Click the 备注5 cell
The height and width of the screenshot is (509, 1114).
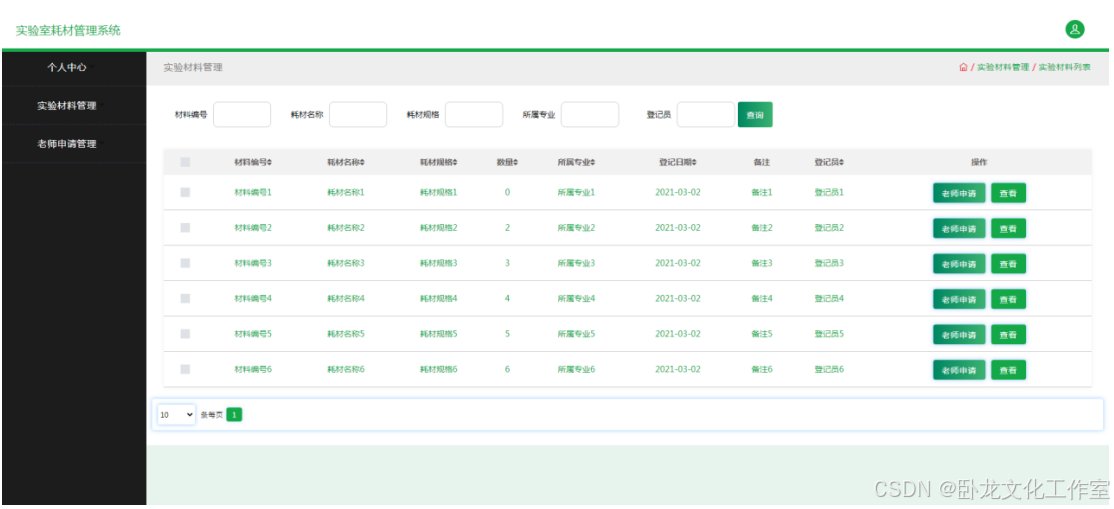[x=762, y=334]
